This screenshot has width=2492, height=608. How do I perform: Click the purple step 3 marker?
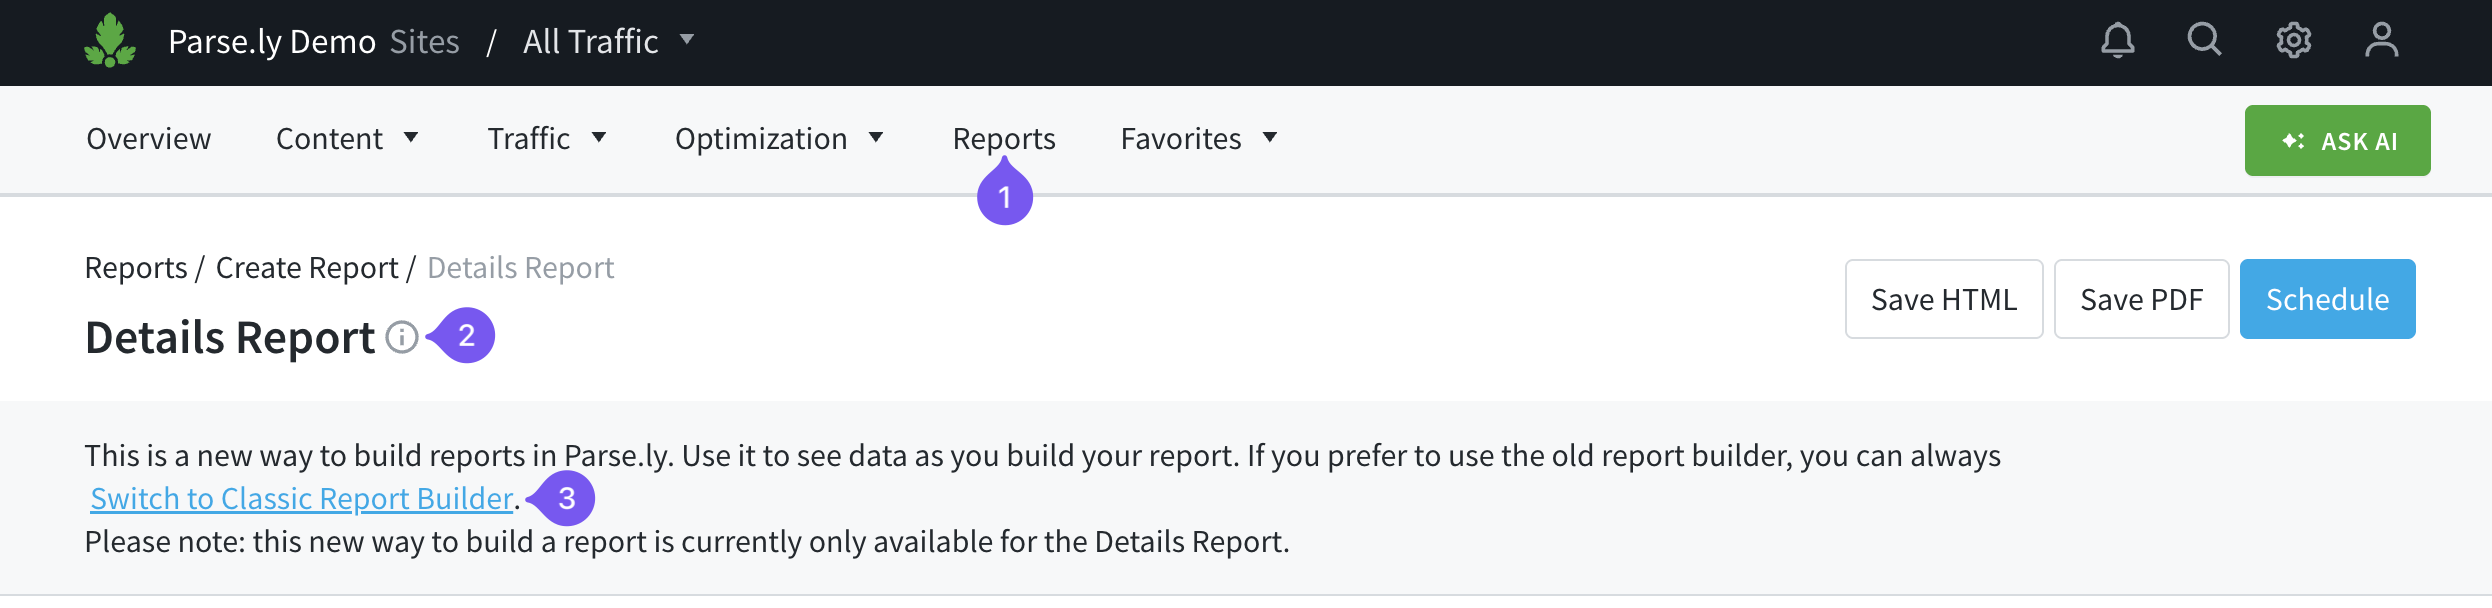[566, 498]
